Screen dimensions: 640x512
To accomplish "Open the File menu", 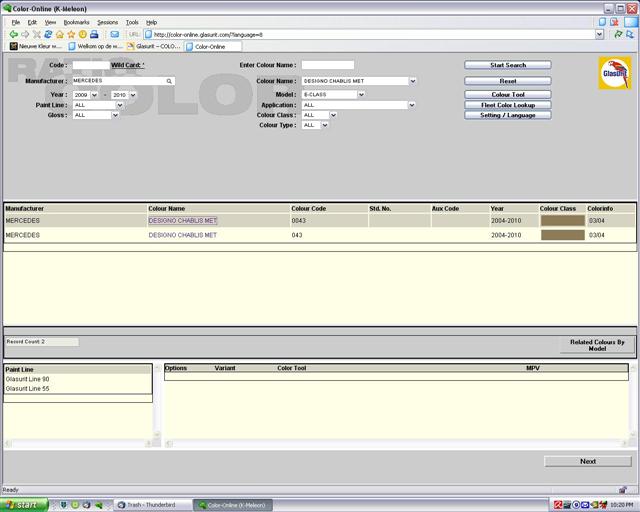I will [16, 22].
